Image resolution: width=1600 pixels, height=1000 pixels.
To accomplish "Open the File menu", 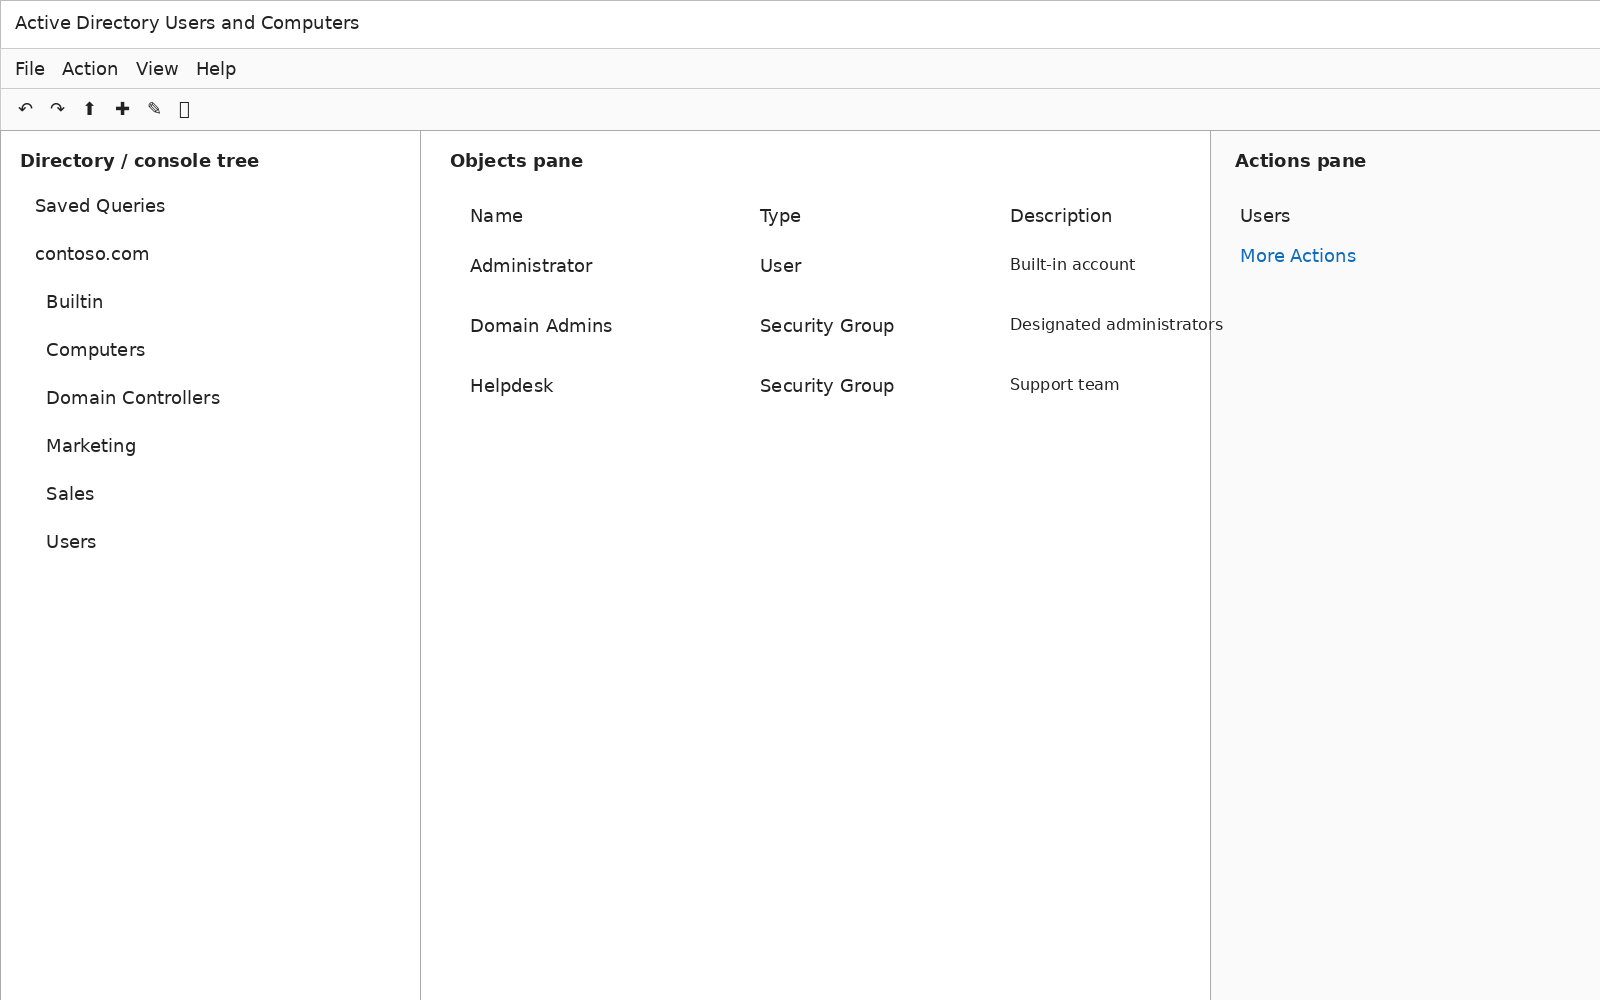I will point(30,69).
